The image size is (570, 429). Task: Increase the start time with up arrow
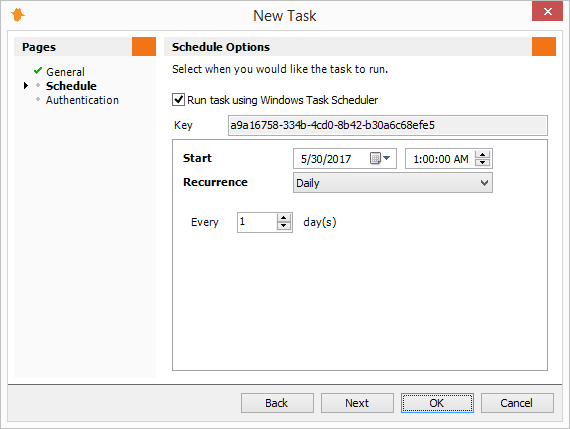[x=482, y=155]
